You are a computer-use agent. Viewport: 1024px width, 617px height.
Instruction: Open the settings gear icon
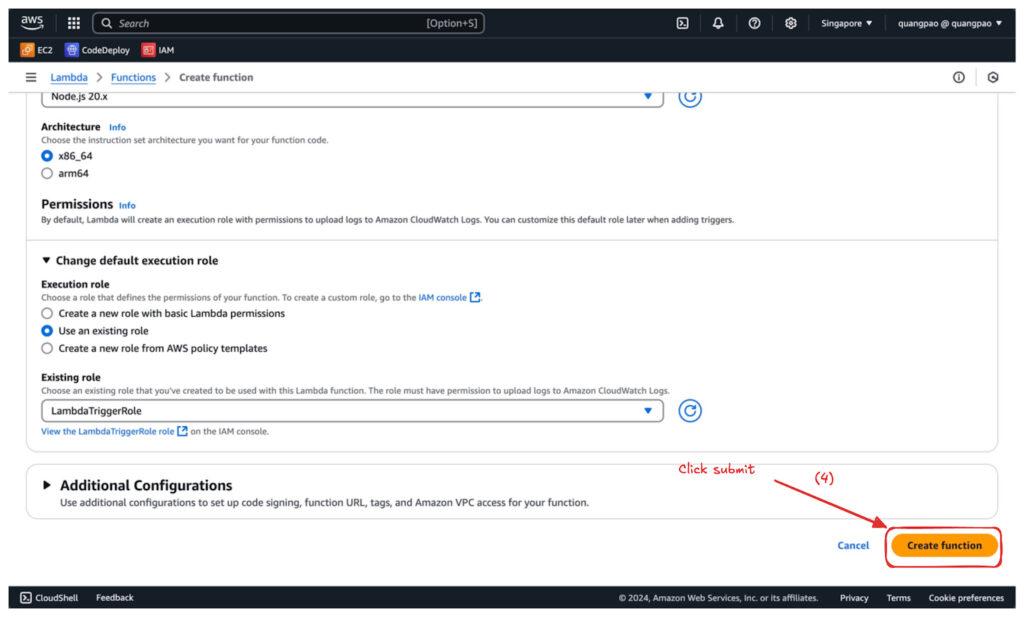(x=790, y=23)
